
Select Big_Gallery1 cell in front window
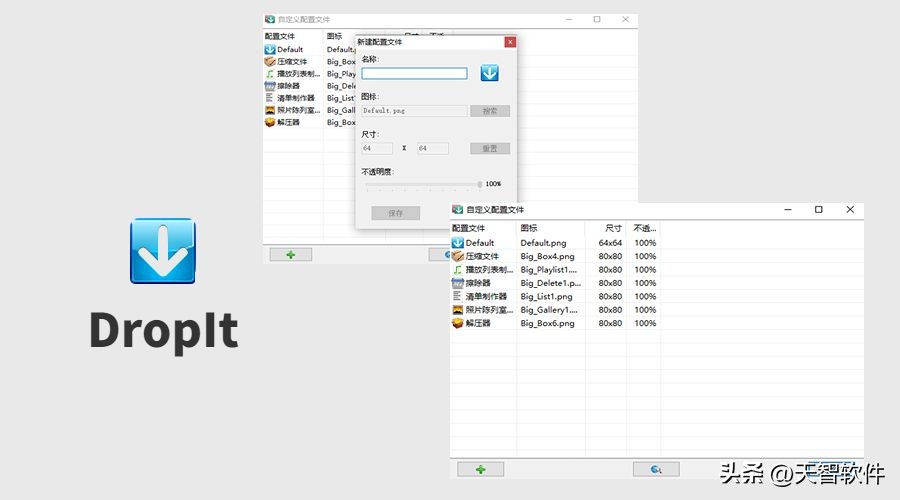(549, 309)
